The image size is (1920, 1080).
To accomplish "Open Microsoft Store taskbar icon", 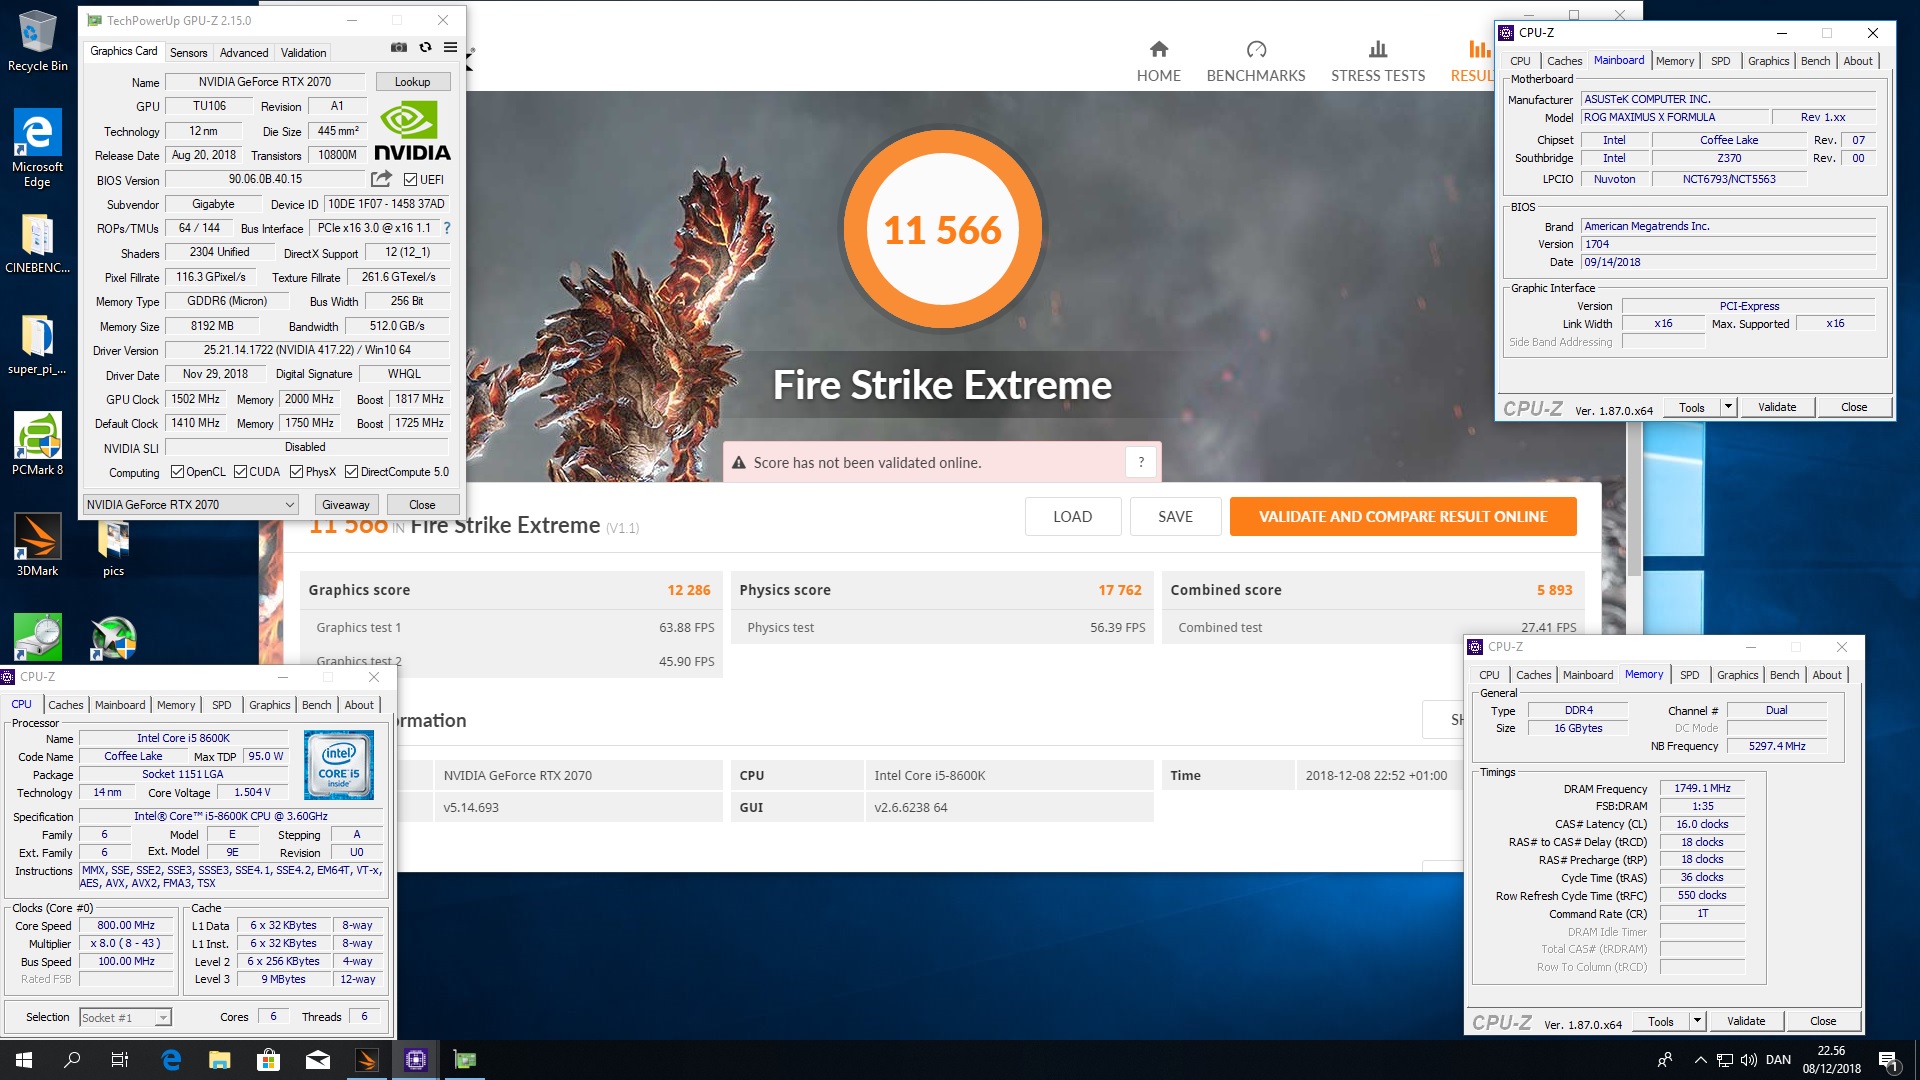I will pos(268,1060).
